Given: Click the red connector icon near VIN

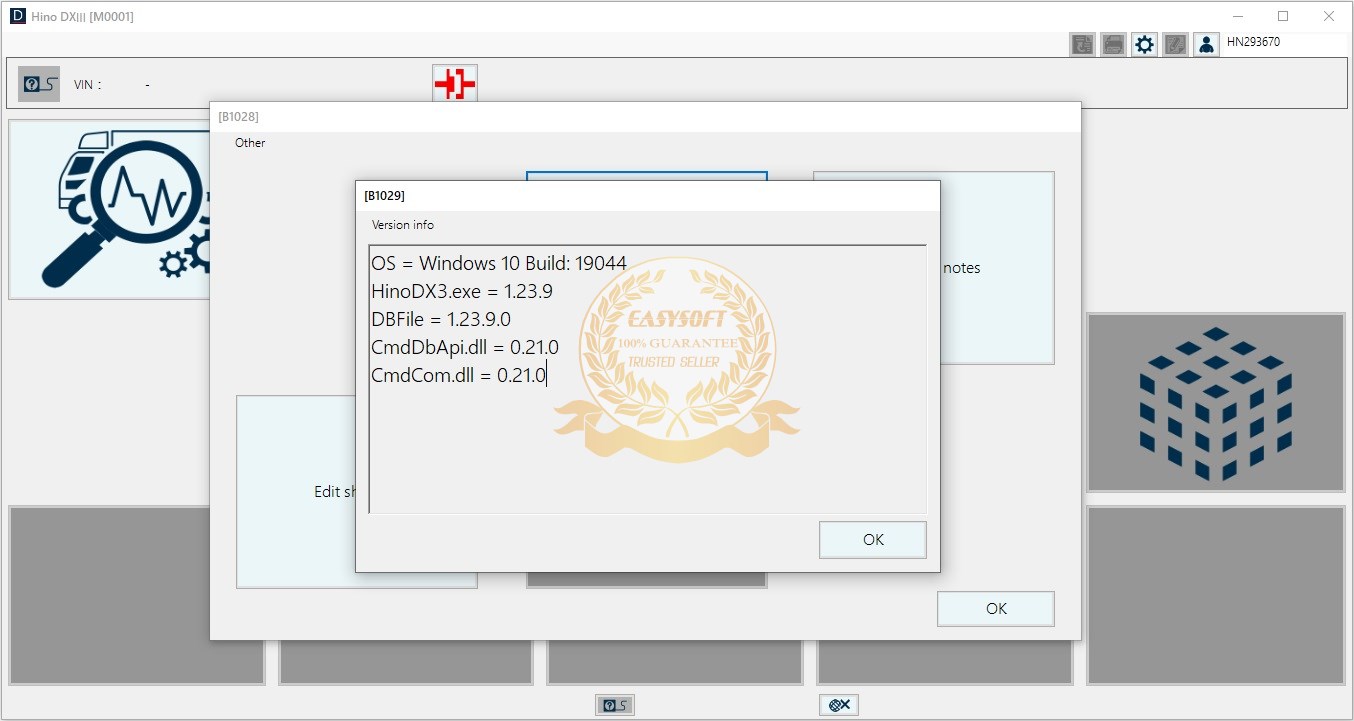Looking at the screenshot, I should (455, 85).
